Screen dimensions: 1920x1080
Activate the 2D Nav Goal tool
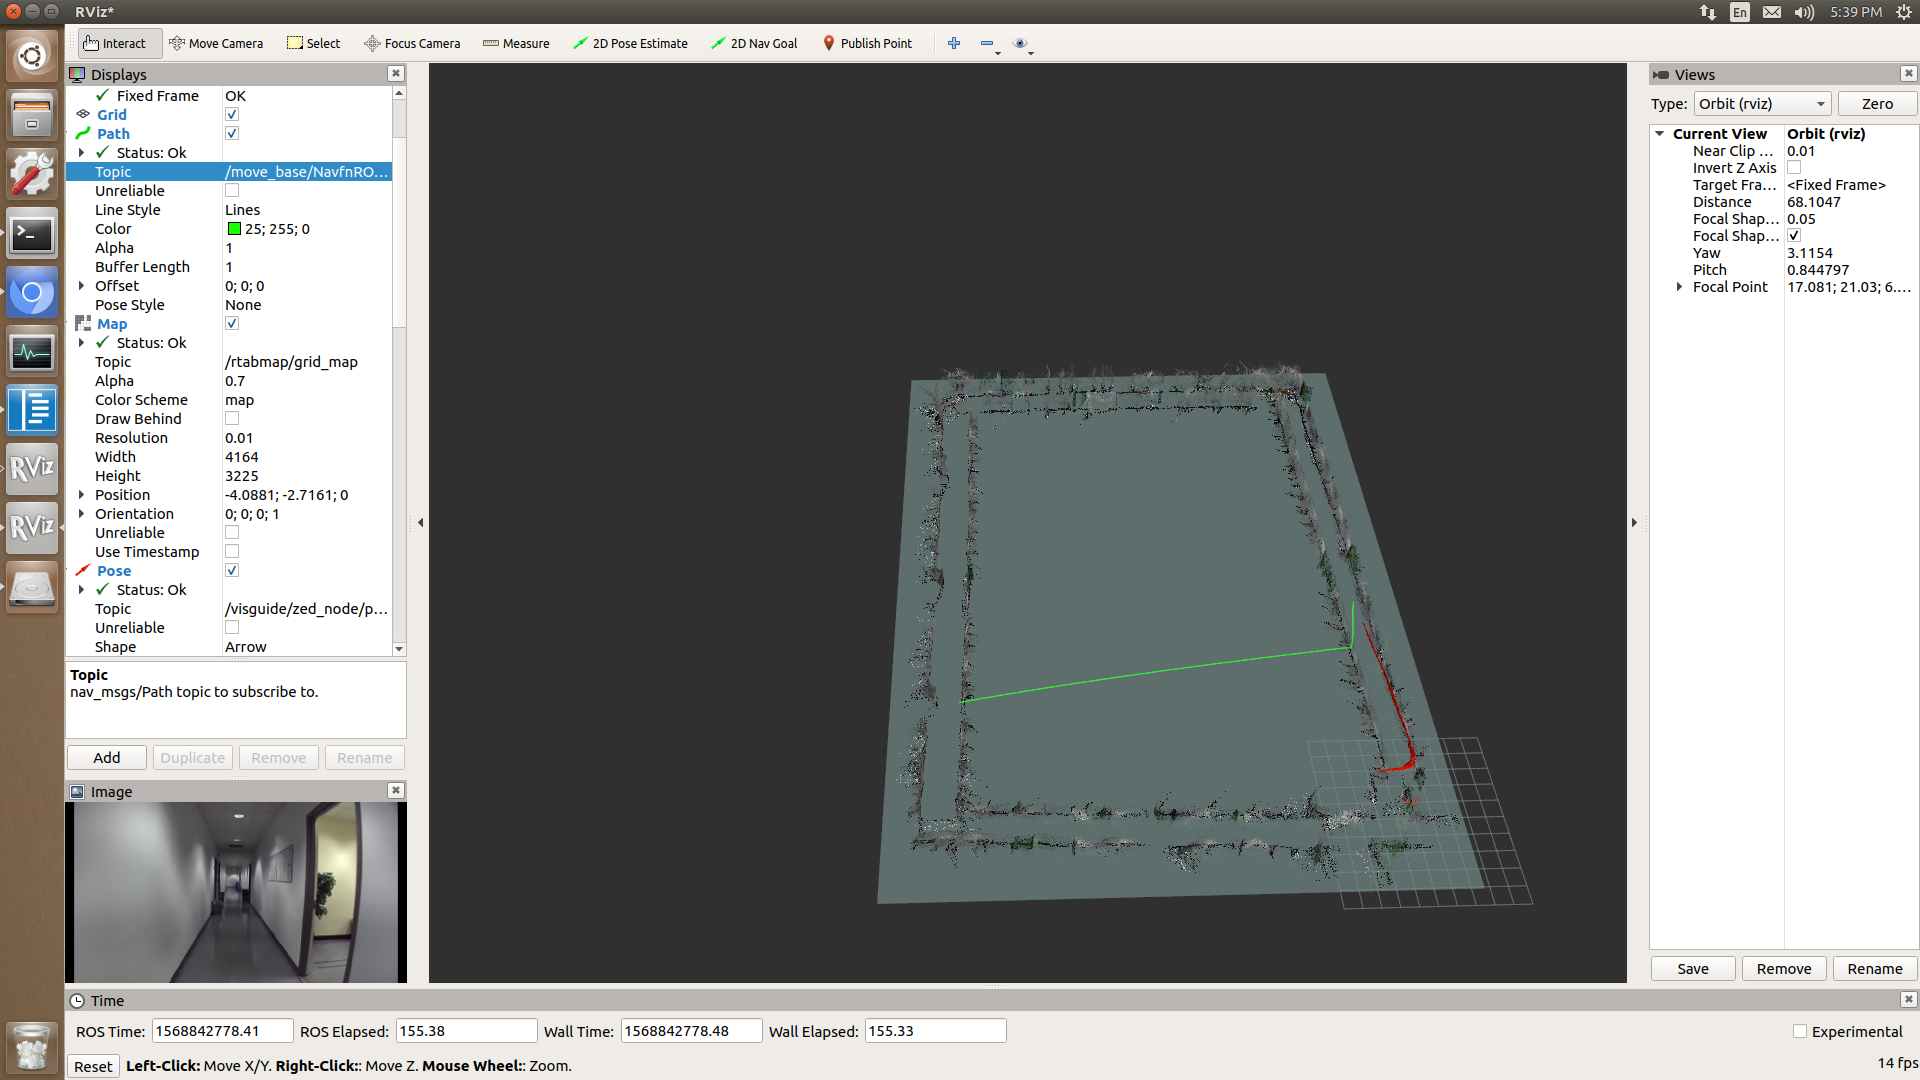coord(754,43)
